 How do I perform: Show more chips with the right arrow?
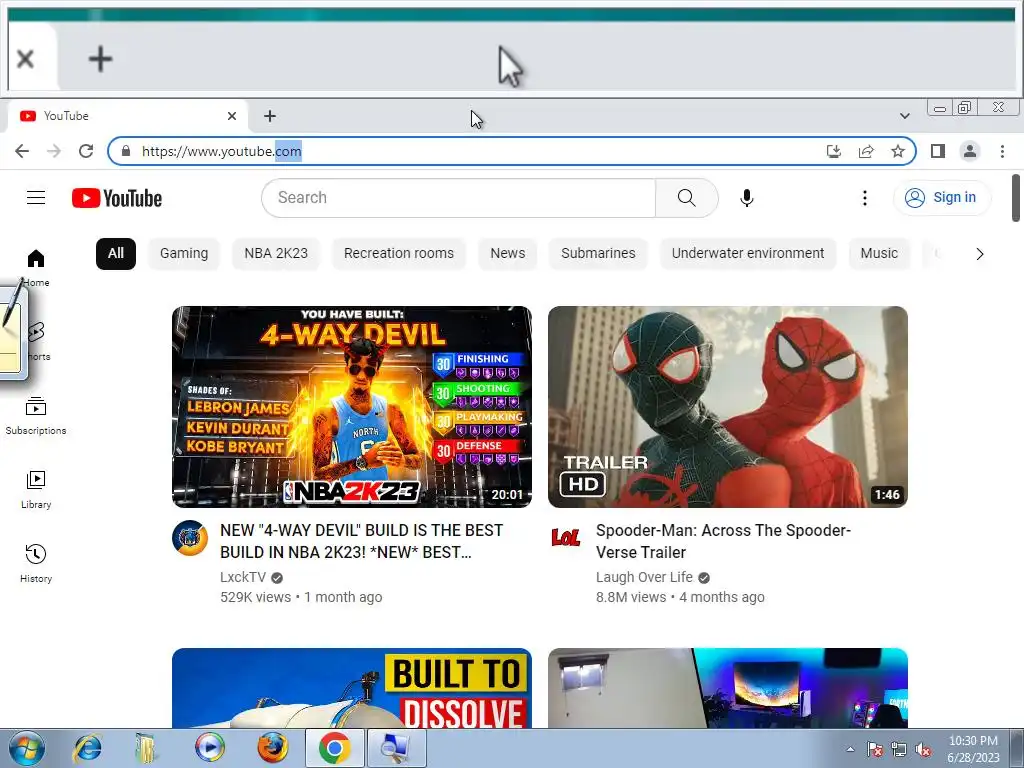pos(979,254)
